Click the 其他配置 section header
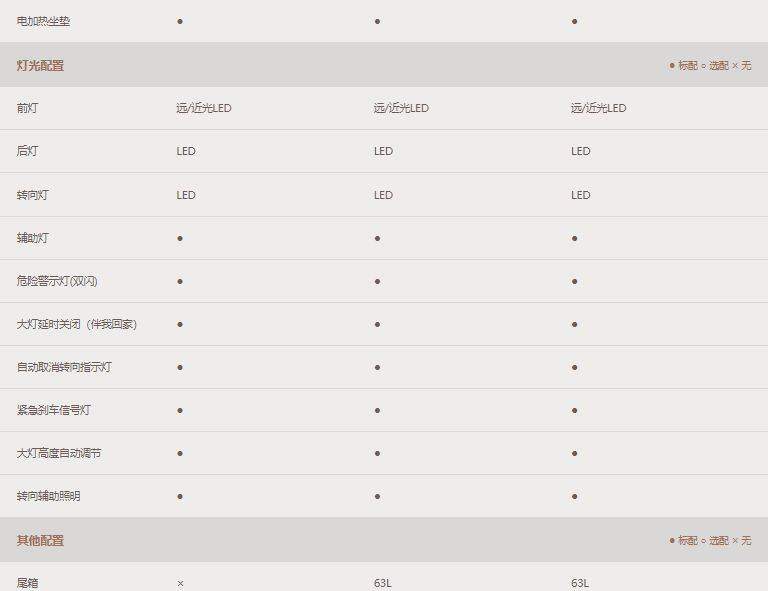Image resolution: width=768 pixels, height=591 pixels. coord(40,540)
